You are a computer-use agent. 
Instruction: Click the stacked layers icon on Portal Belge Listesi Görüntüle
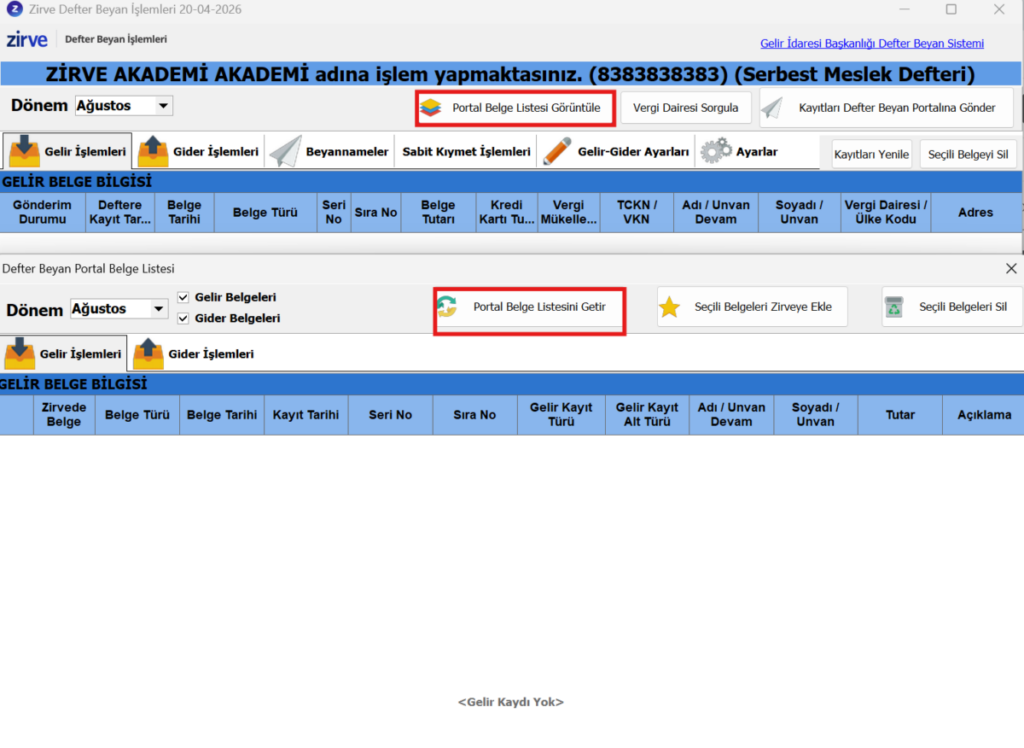point(430,107)
